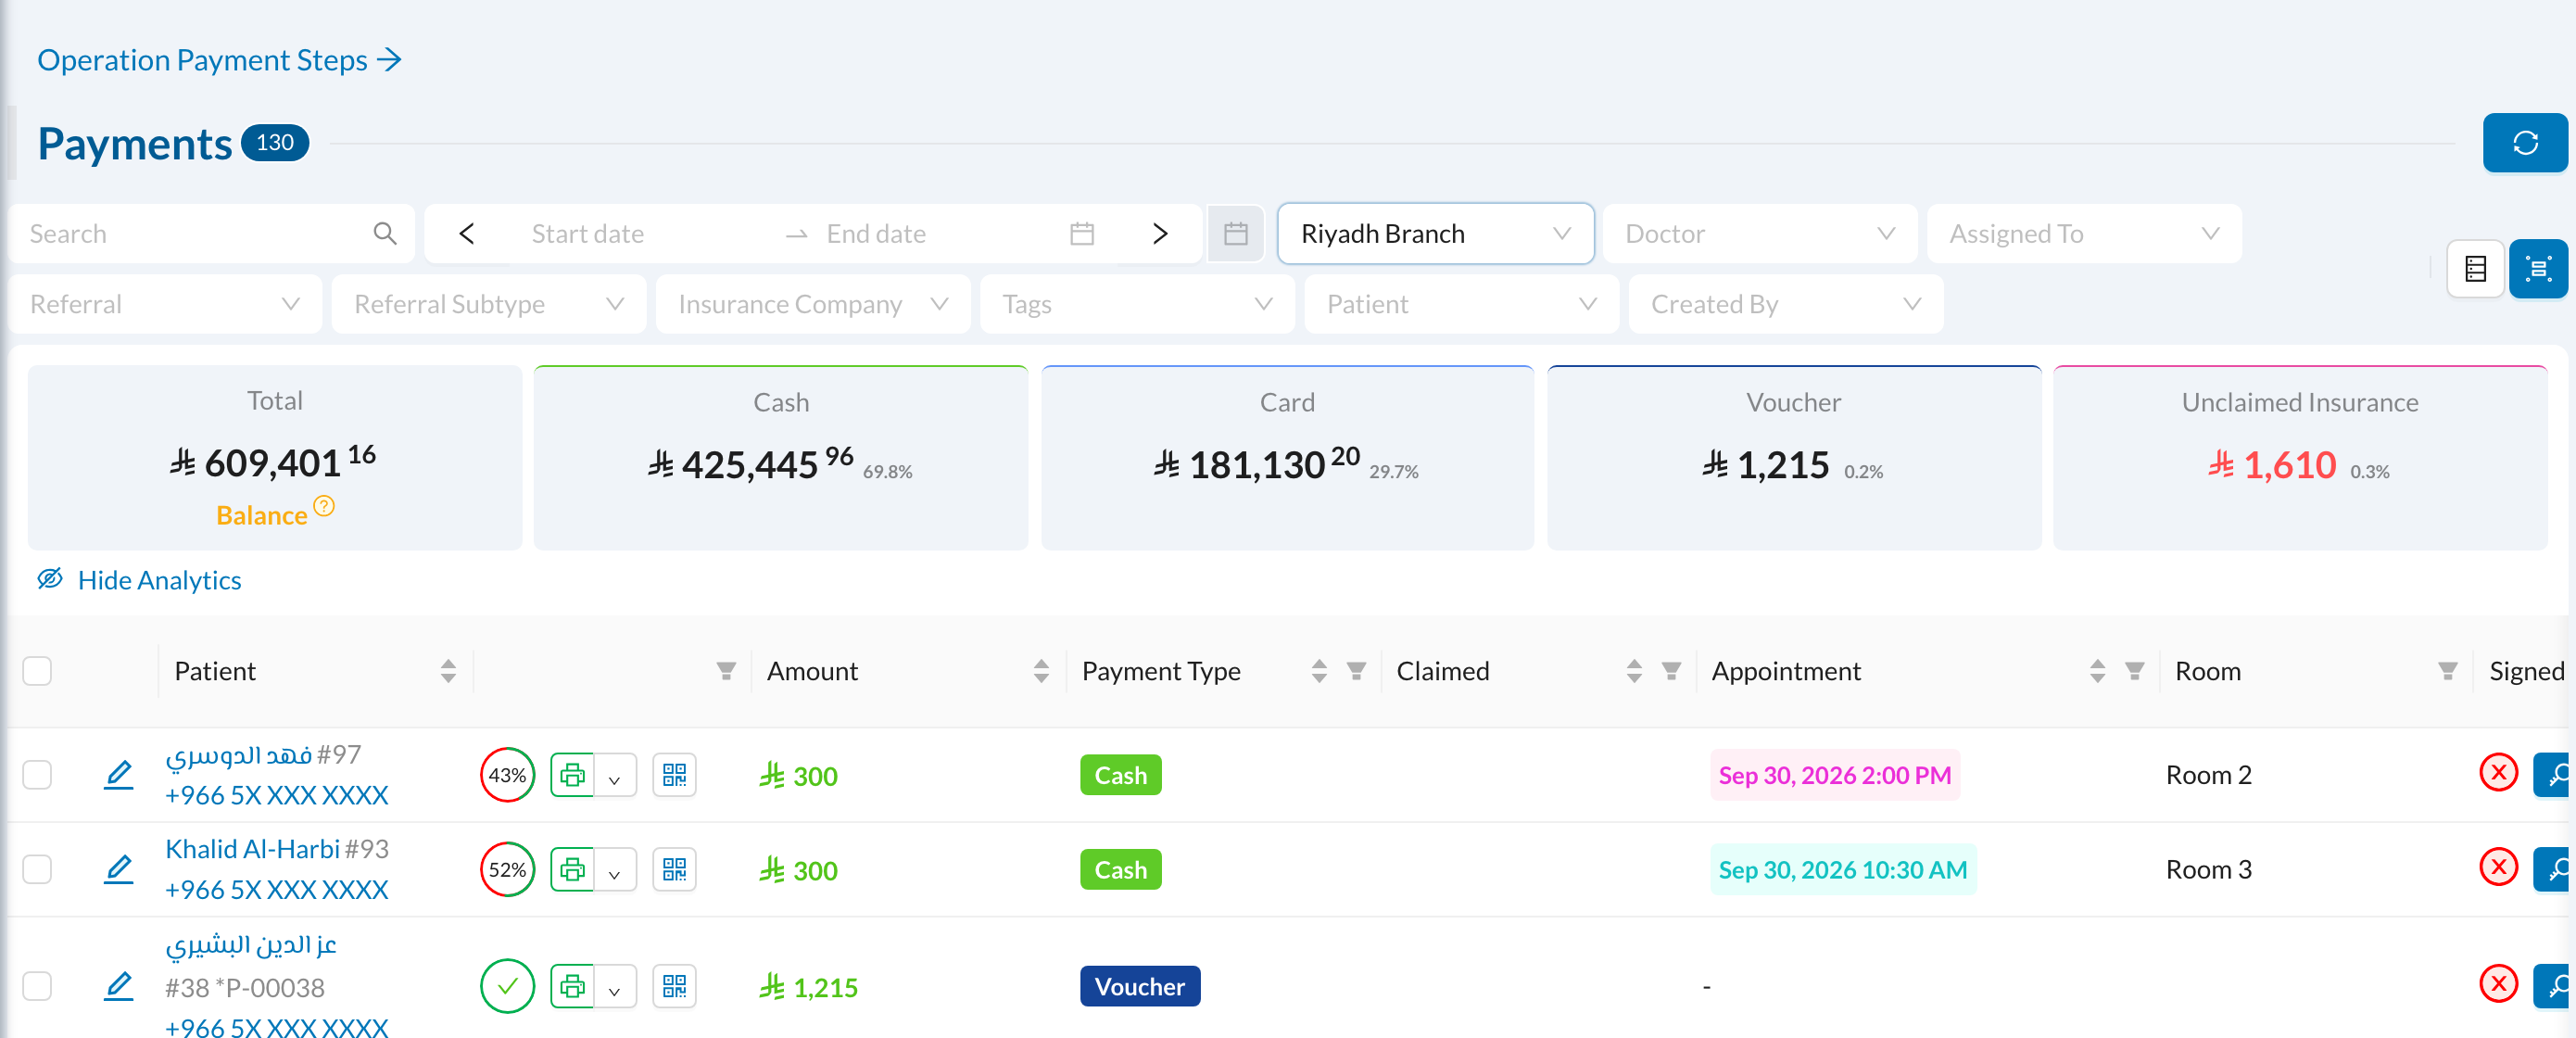Edit payment for patient #38

[119, 987]
